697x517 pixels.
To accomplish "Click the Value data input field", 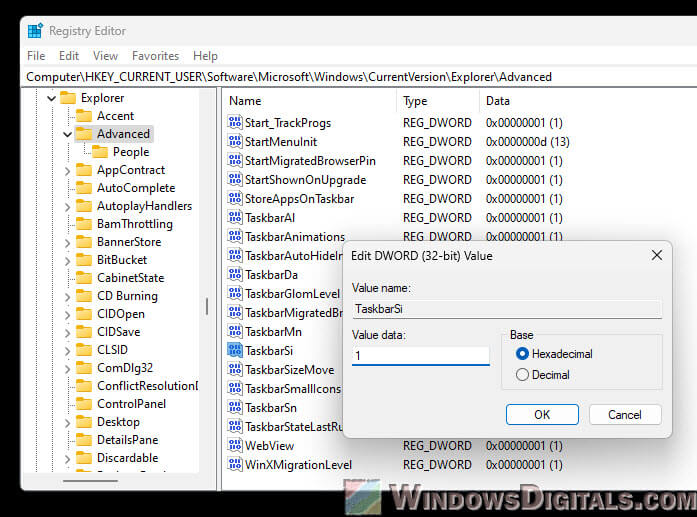I will [x=421, y=356].
